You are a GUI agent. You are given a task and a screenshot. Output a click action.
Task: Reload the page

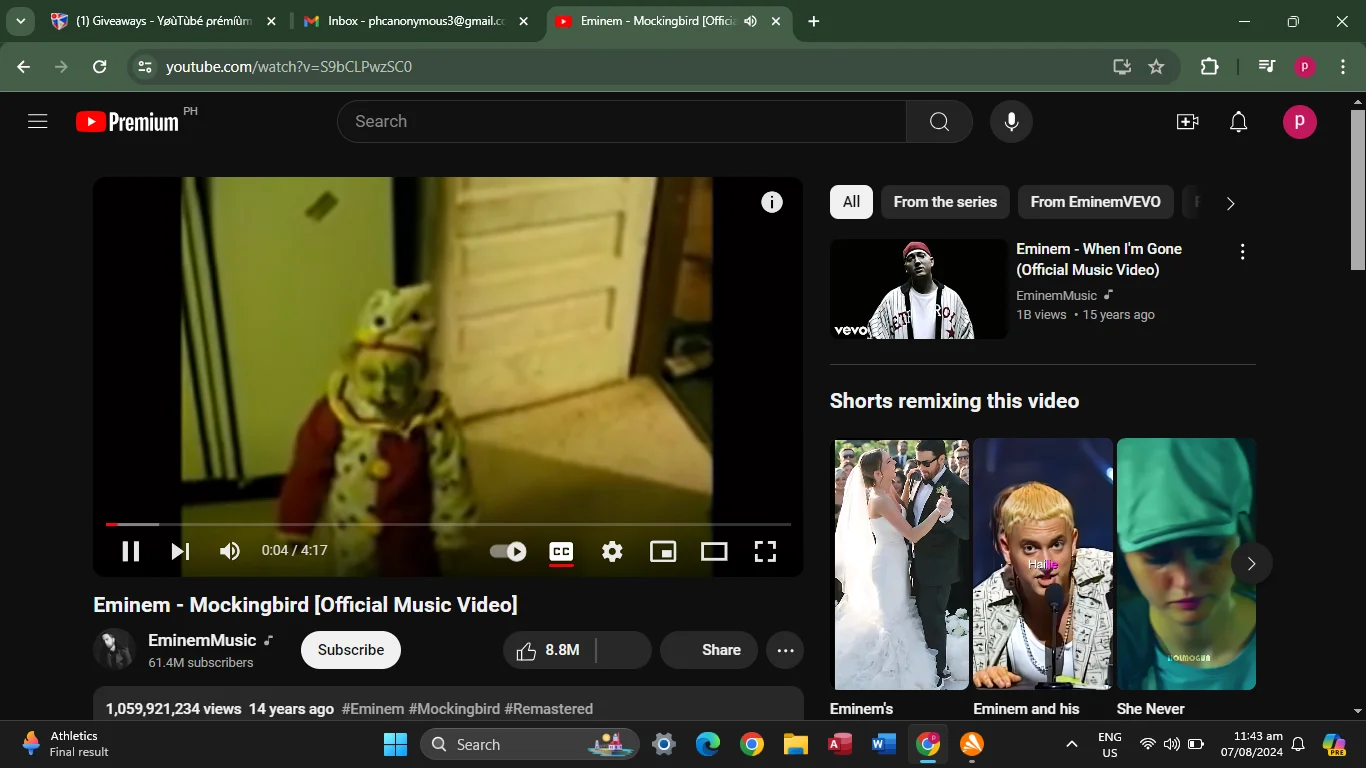pyautogui.click(x=99, y=66)
